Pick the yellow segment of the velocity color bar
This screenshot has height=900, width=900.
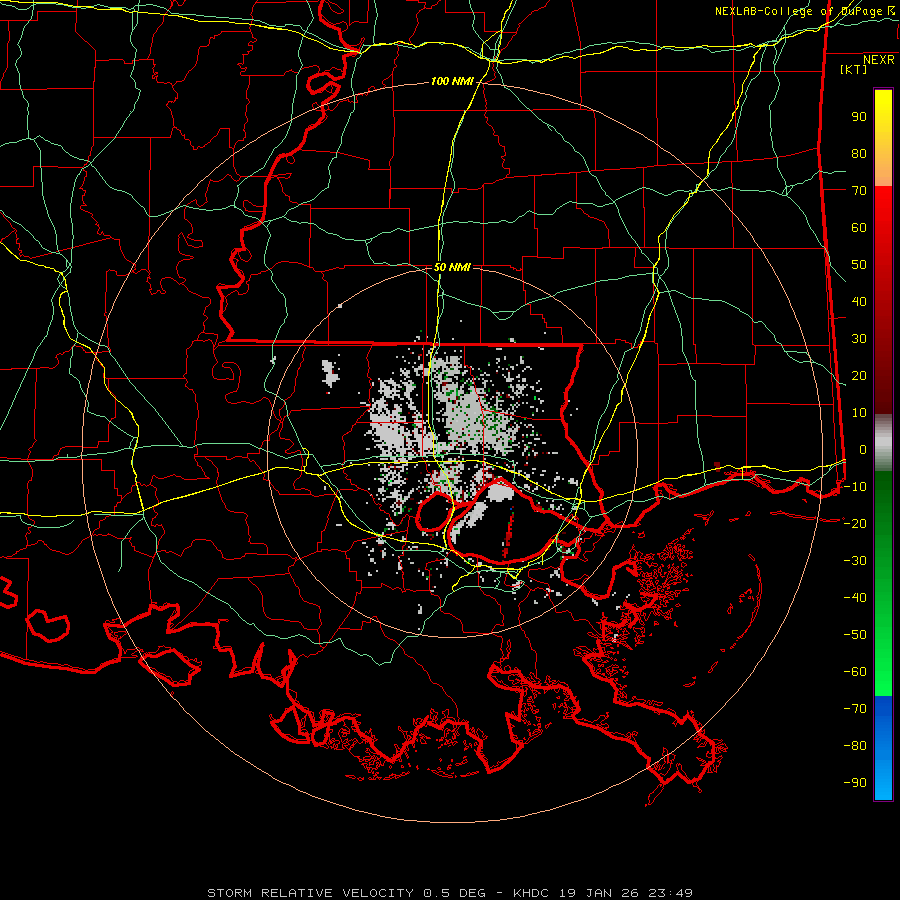(883, 138)
